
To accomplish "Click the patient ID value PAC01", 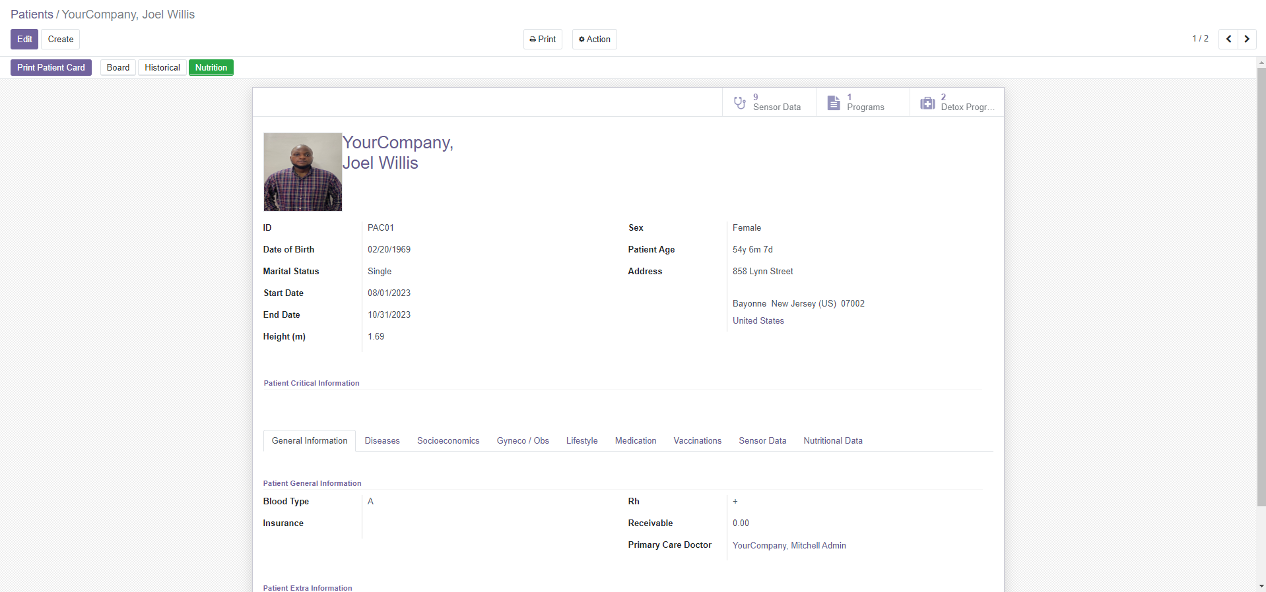I will point(381,228).
